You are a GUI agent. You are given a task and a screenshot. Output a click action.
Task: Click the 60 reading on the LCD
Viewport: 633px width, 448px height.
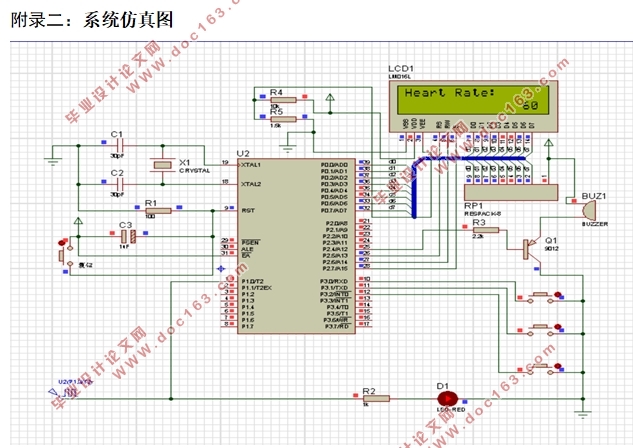pos(530,105)
